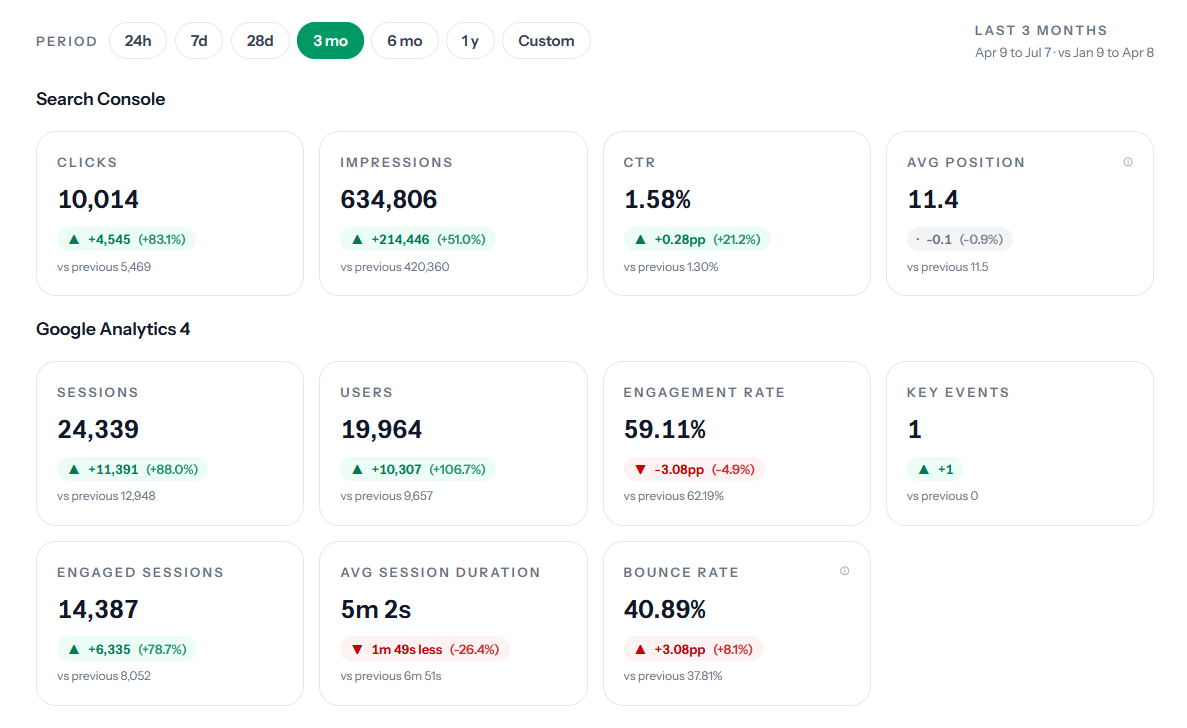Switch to the 28d period
Viewport: 1187px width, 728px height.
(x=260, y=41)
